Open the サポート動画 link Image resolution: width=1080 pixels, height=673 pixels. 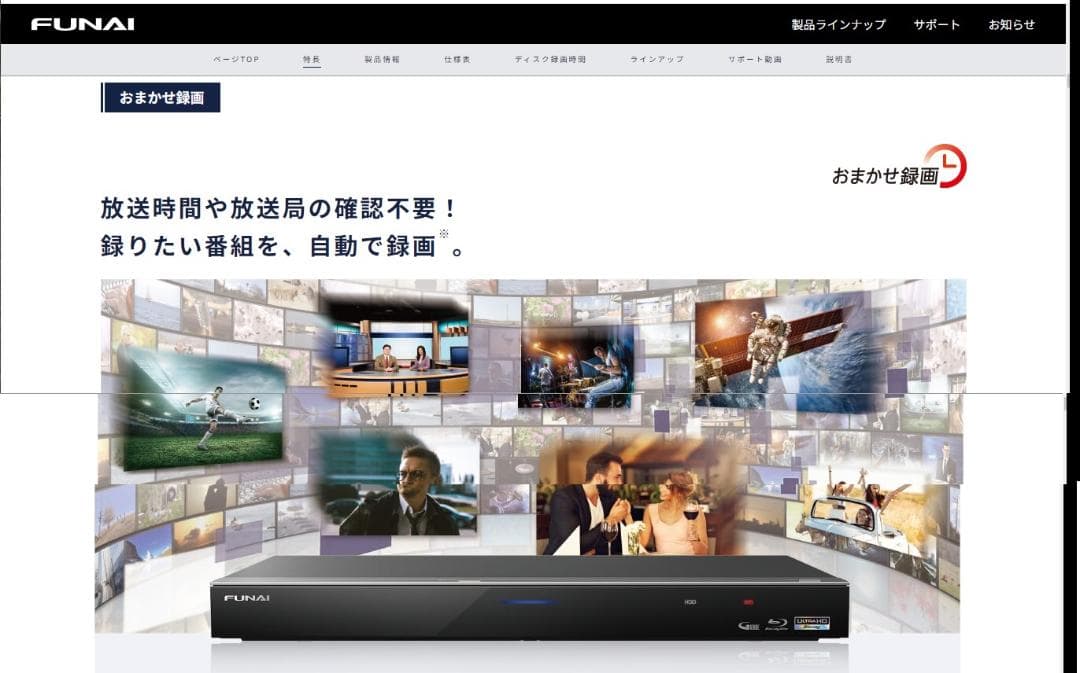755,60
